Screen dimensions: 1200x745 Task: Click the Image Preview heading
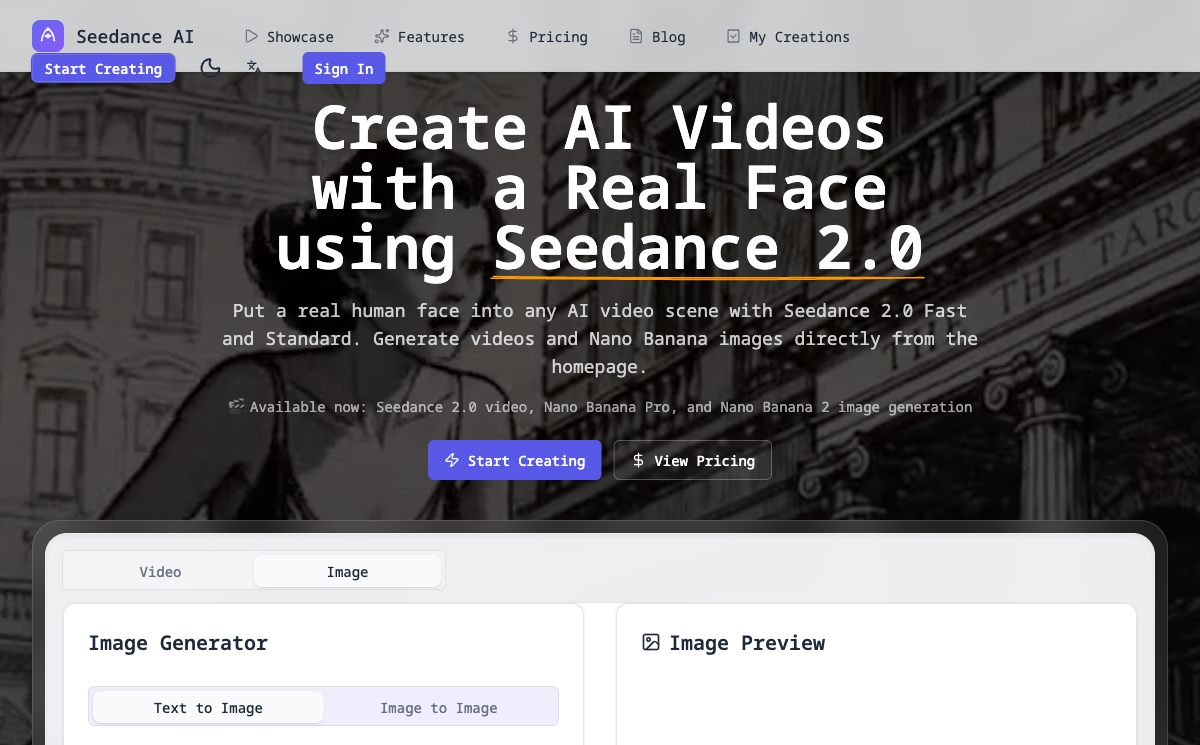pos(747,642)
